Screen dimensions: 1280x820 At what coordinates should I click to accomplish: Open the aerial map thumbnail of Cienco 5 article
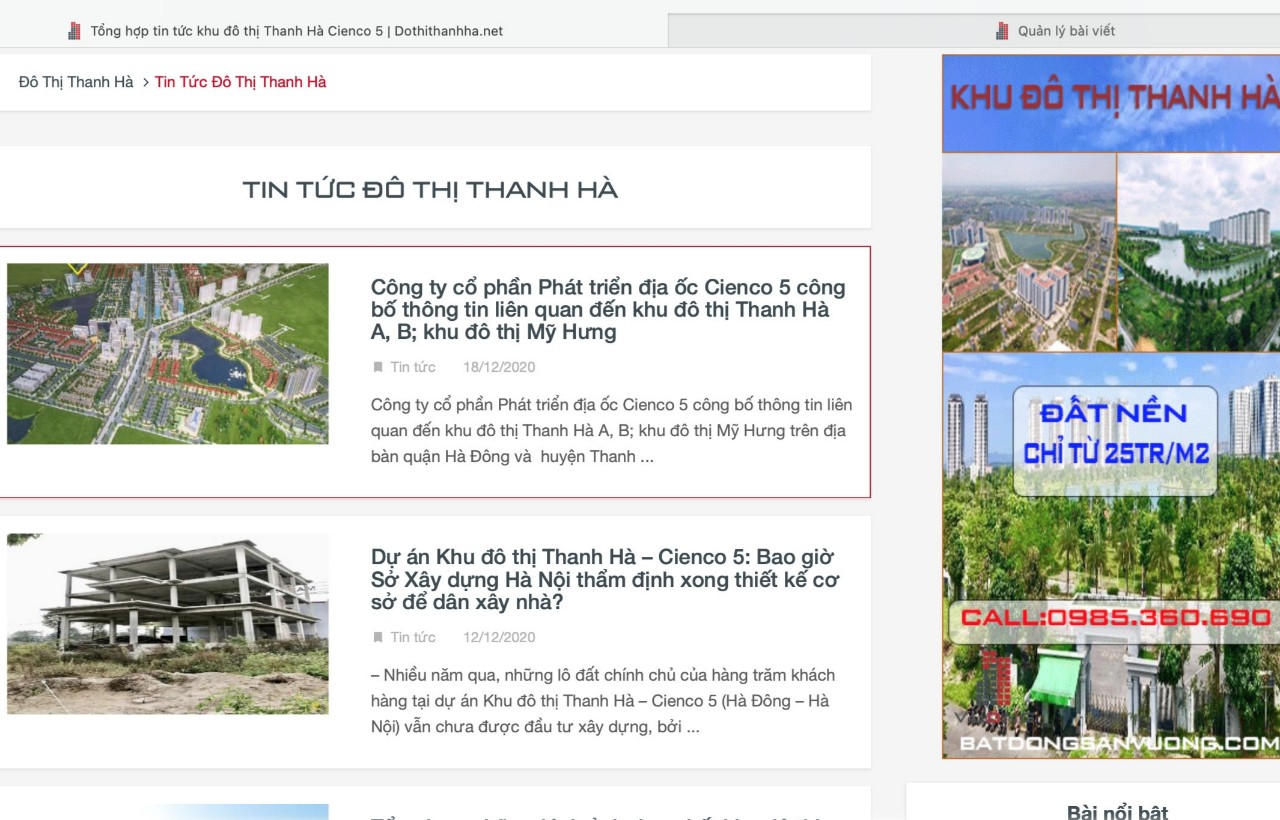[x=167, y=354]
